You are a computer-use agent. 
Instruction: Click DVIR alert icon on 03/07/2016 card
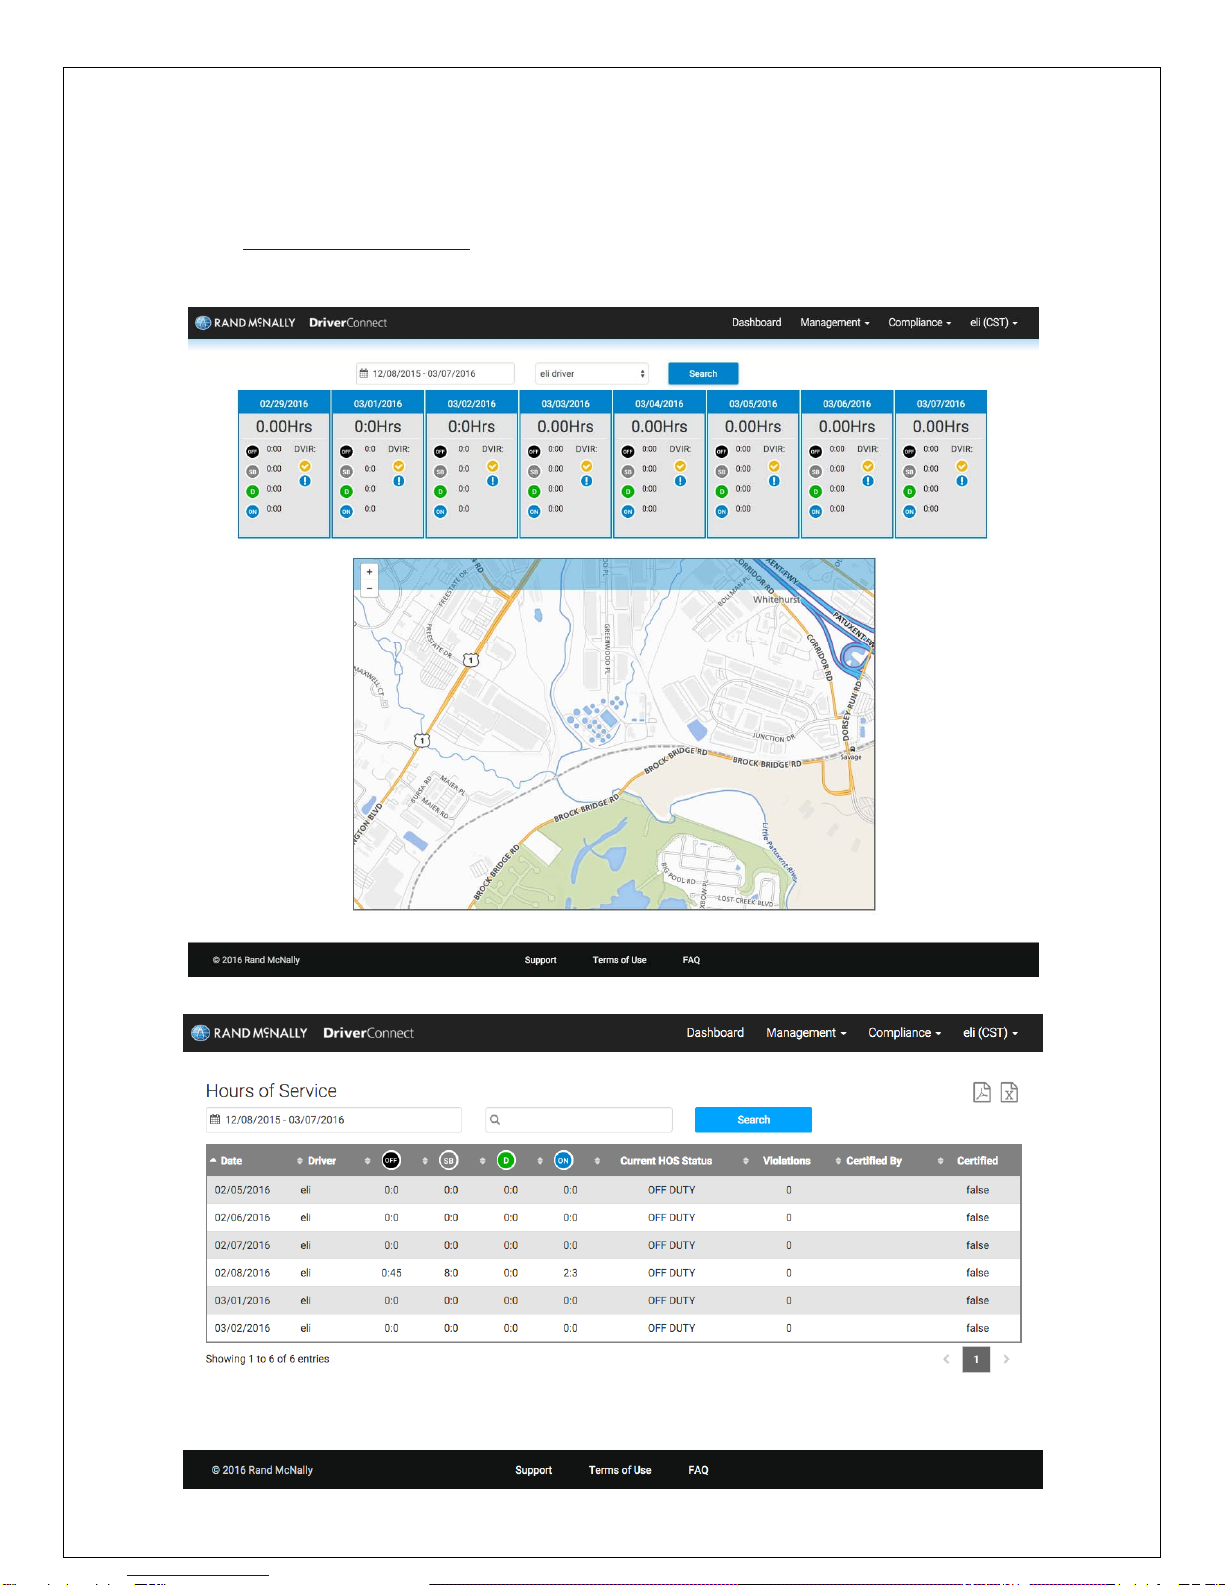click(x=961, y=481)
